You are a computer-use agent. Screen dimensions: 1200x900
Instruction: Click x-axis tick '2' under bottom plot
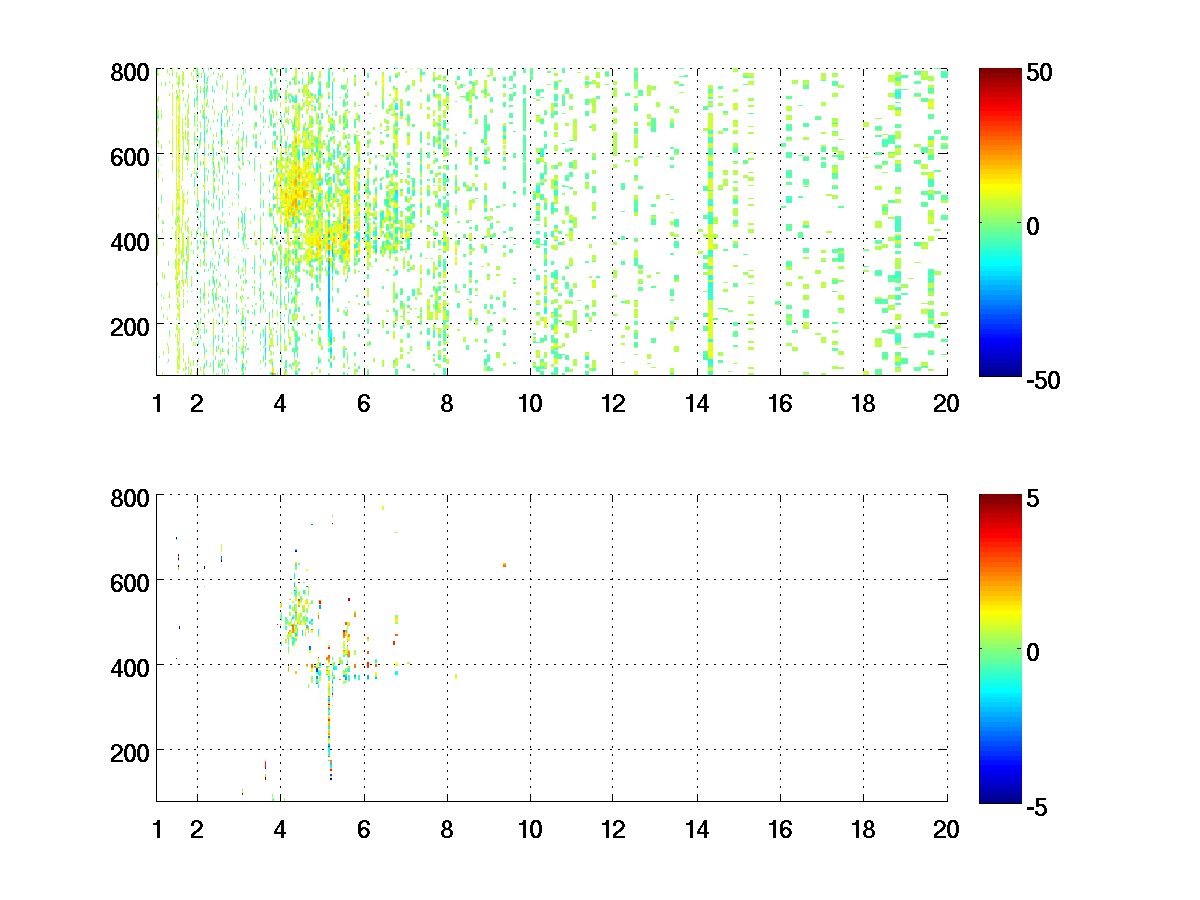(x=197, y=829)
